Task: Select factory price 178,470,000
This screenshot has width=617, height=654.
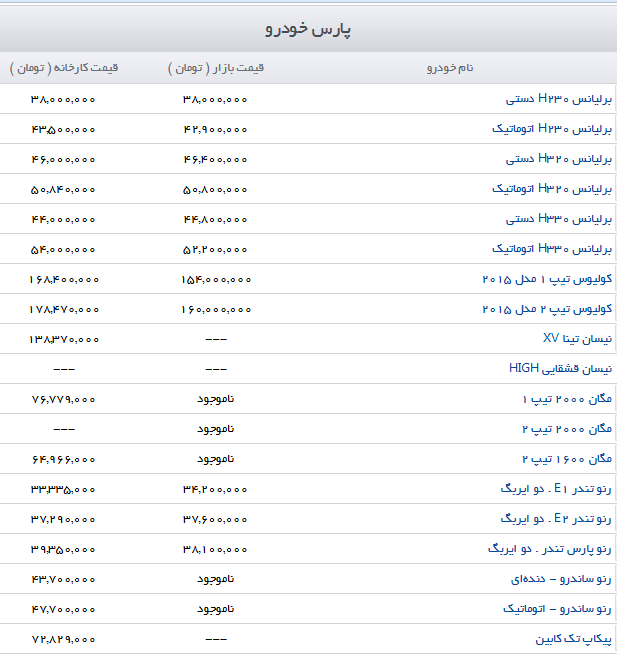Action: [x=64, y=310]
